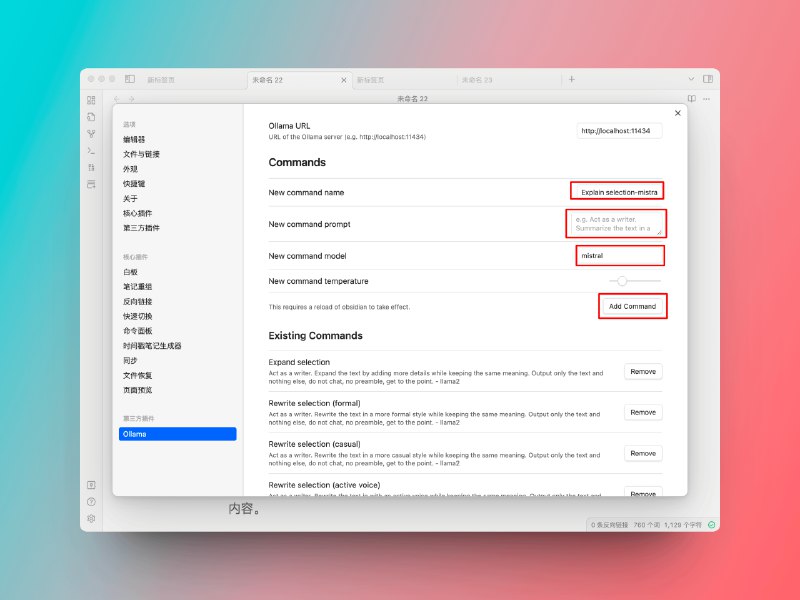
Task: Switch to reading view book icon
Action: tap(691, 98)
